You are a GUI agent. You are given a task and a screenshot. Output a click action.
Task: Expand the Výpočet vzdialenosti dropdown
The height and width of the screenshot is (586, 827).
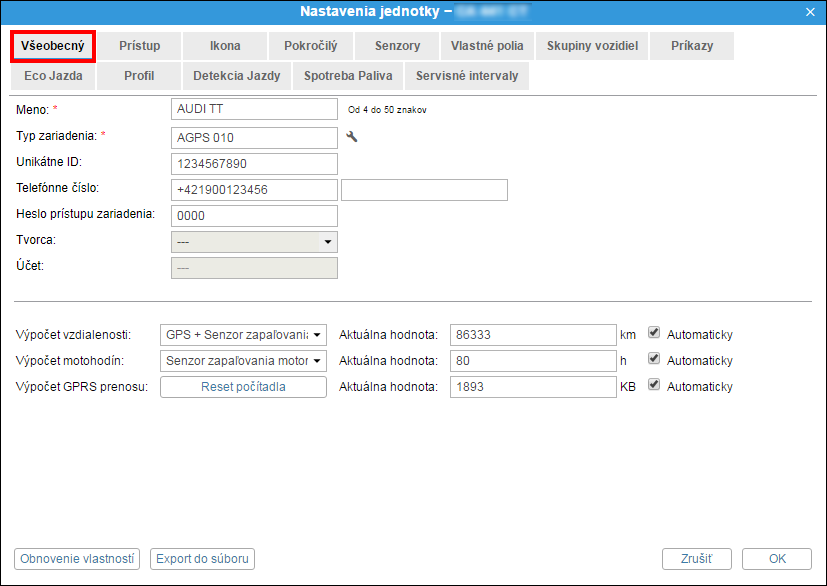[x=243, y=335]
